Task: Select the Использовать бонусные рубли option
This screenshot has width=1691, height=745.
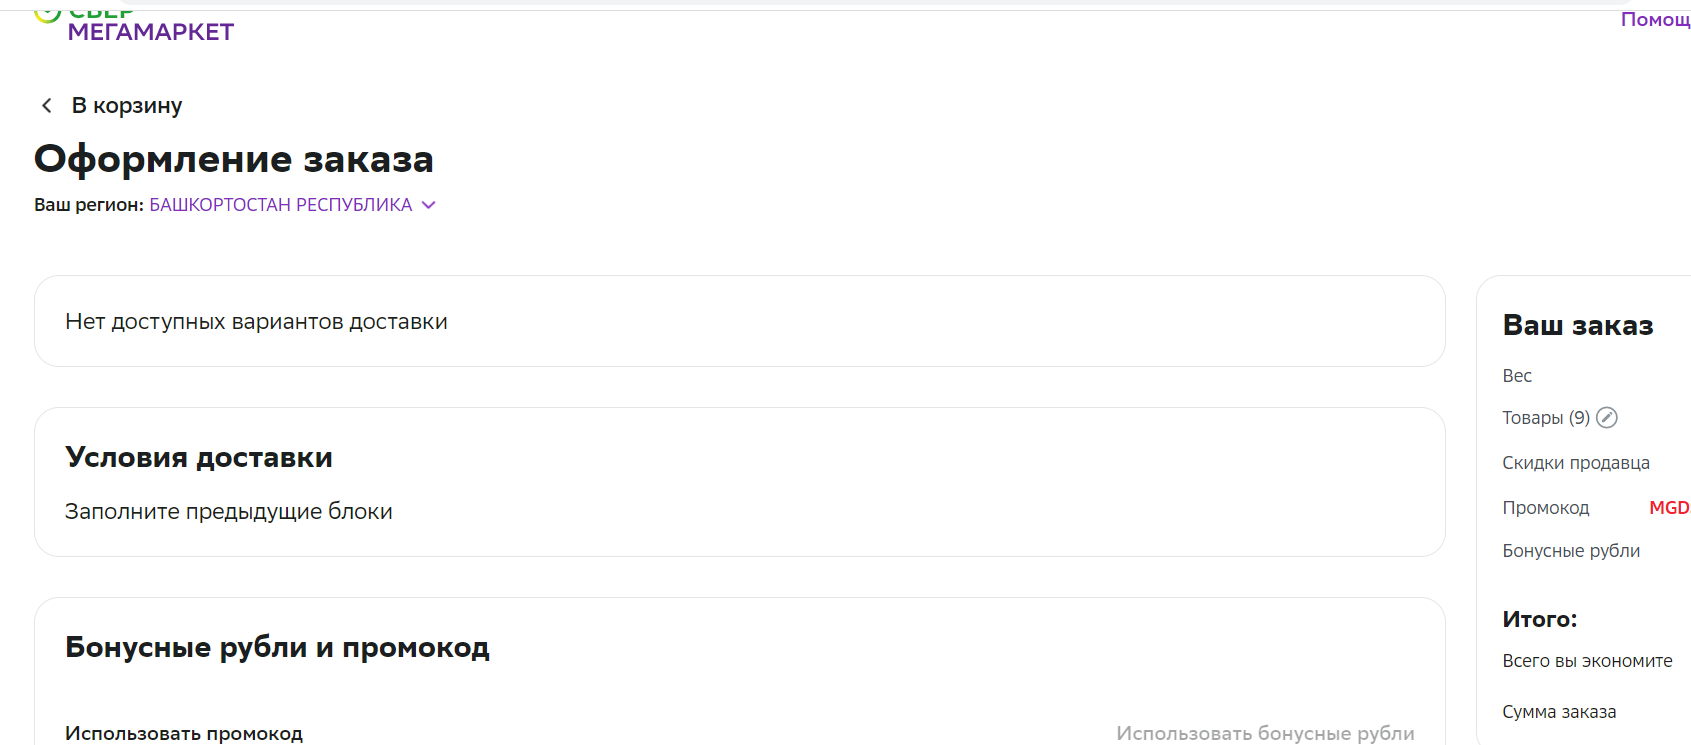Action: pos(1265,733)
